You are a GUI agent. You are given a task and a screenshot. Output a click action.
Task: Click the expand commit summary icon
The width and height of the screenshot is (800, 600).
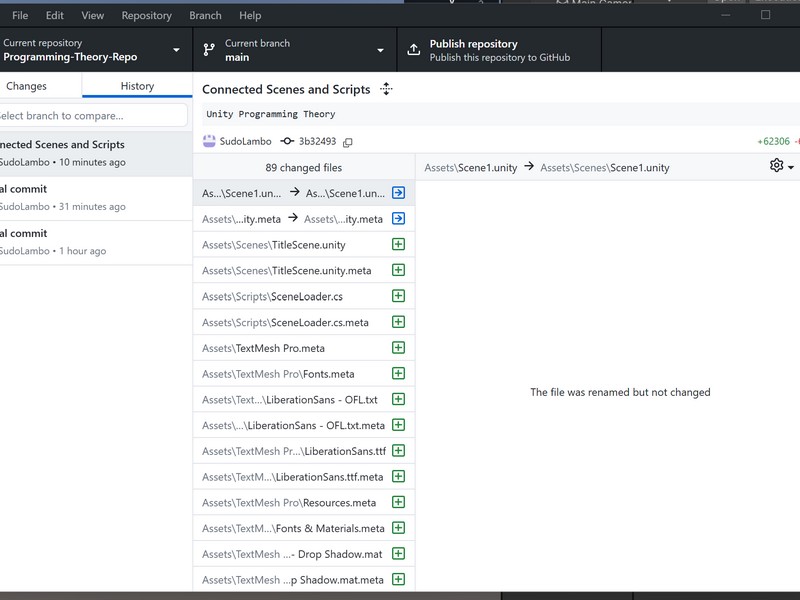pos(386,89)
